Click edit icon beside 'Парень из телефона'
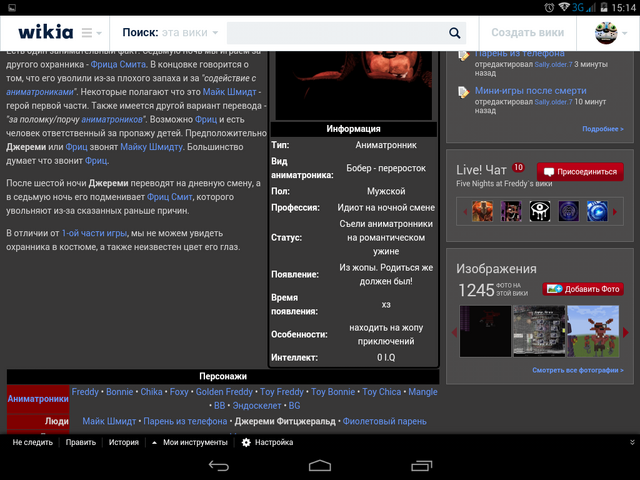Screen dimensions: 640x480 pos(463,56)
